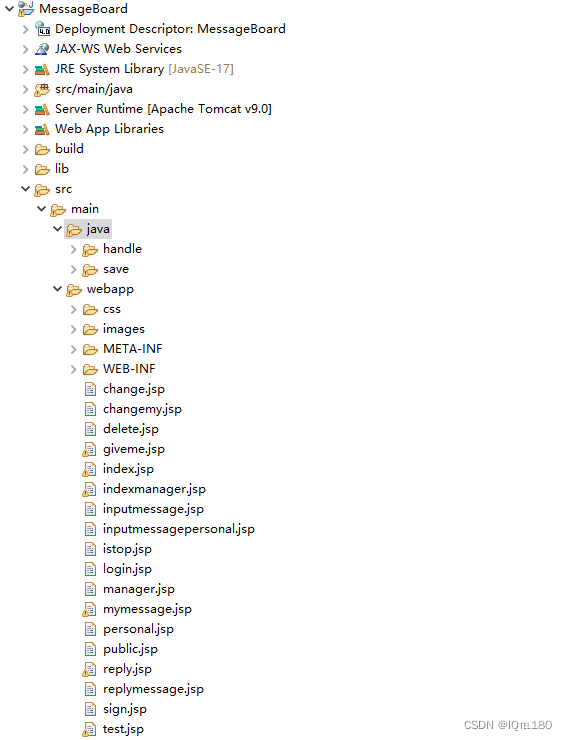Image resolution: width=567 pixels, height=740 pixels.
Task: Select the inputmessage.jsp file name
Action: [x=153, y=509]
